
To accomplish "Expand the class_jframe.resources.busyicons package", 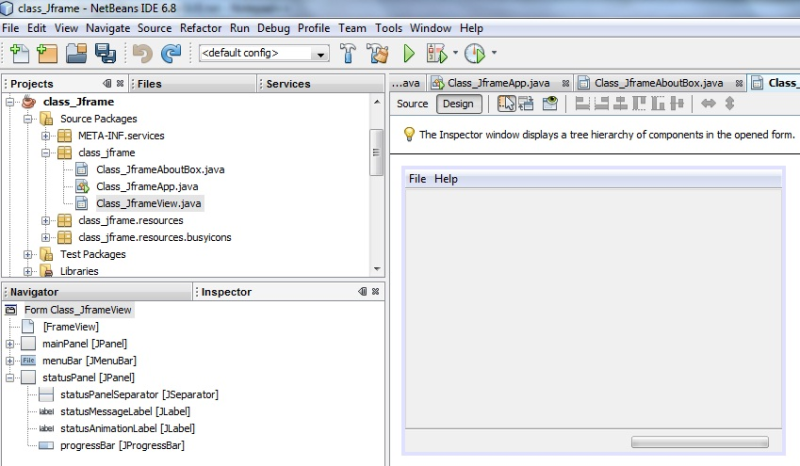I will coord(45,237).
